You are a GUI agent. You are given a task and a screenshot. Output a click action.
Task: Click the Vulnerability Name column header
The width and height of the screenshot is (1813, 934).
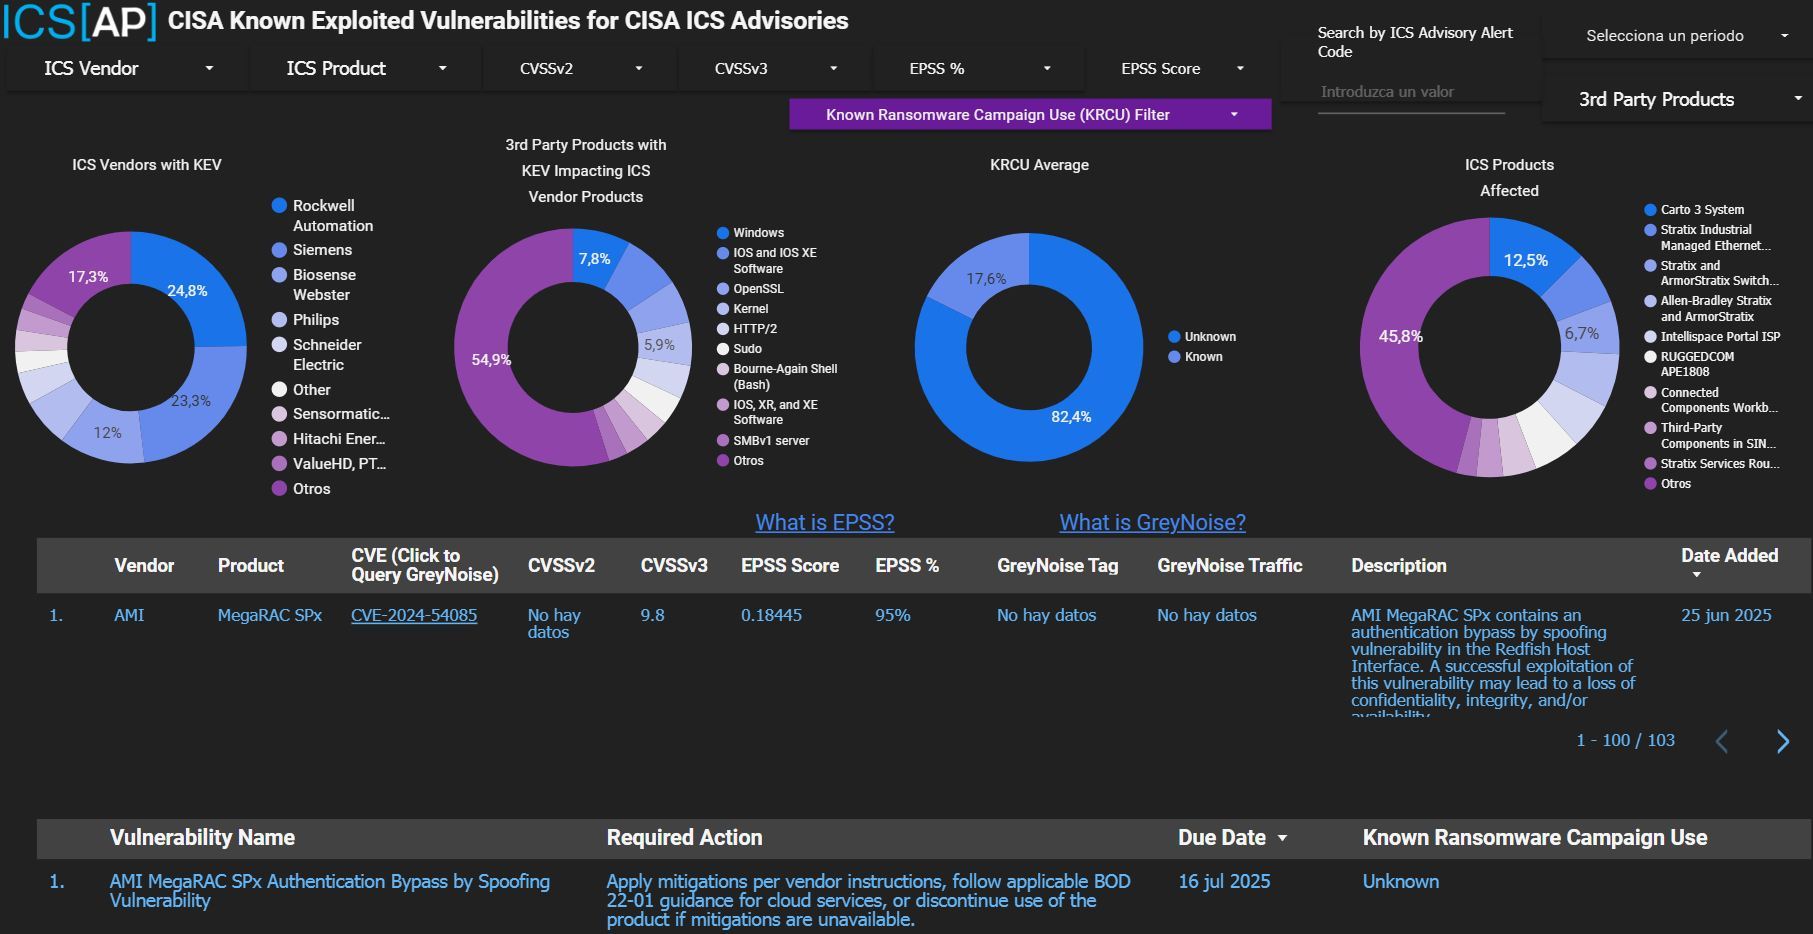202,838
